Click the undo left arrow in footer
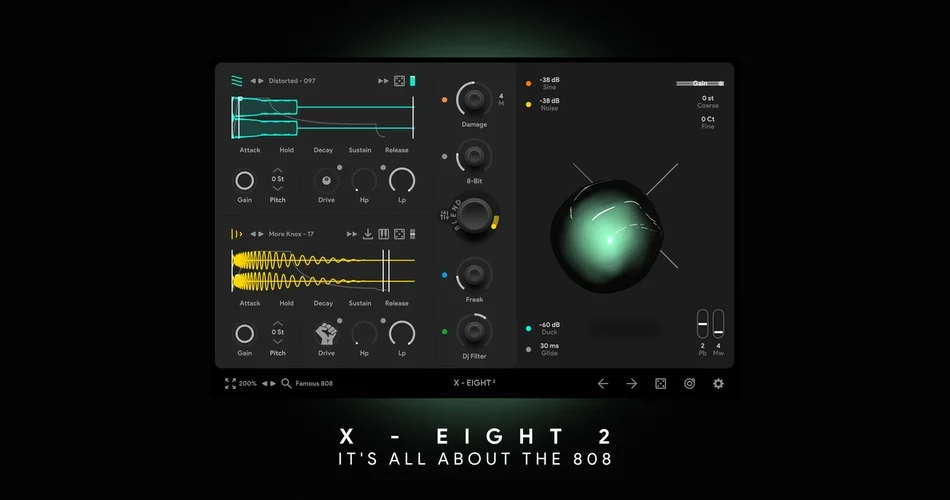The width and height of the screenshot is (950, 500). pyautogui.click(x=603, y=384)
